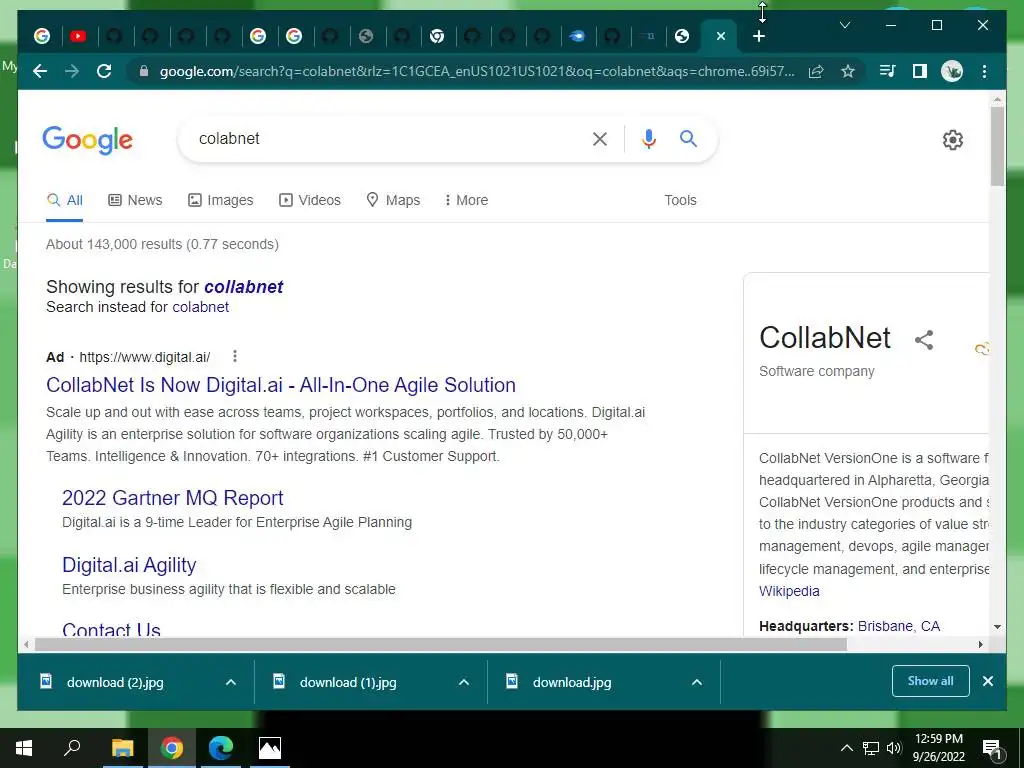Screen dimensions: 1024x768
Task: Share the CollabNet knowledge panel
Action: click(x=923, y=340)
